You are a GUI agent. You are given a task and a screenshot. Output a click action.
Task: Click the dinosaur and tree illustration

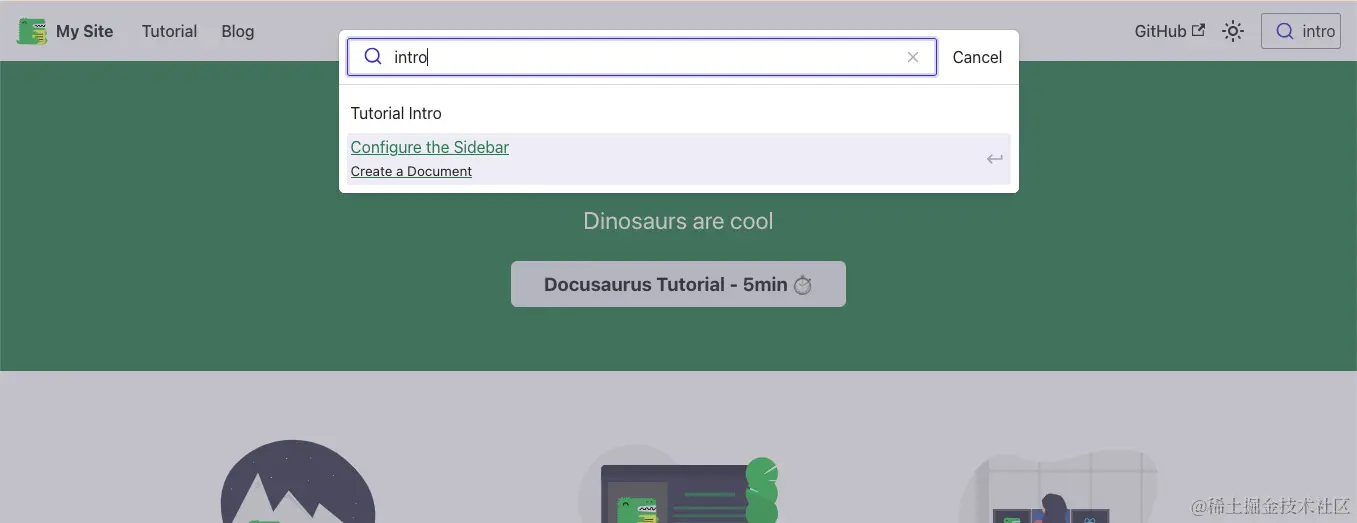point(678,484)
